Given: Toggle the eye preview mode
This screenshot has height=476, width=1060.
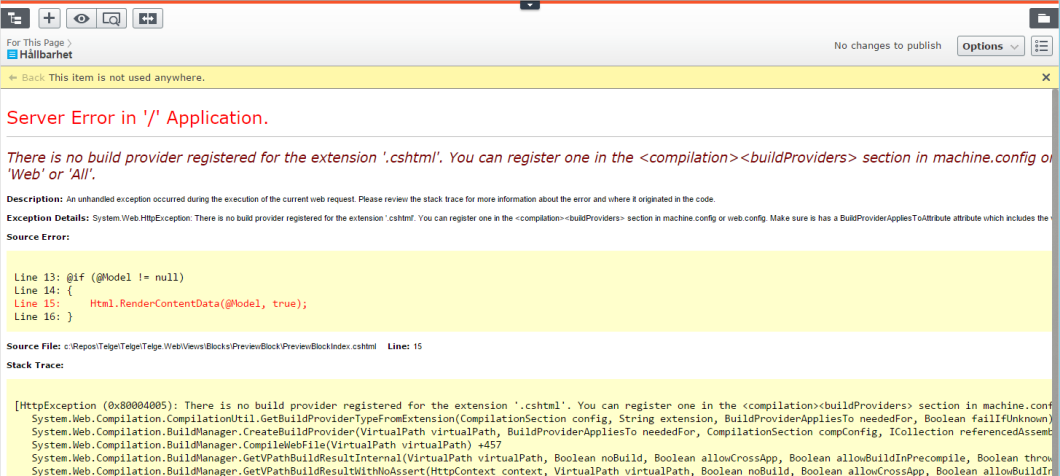Looking at the screenshot, I should coord(80,18).
